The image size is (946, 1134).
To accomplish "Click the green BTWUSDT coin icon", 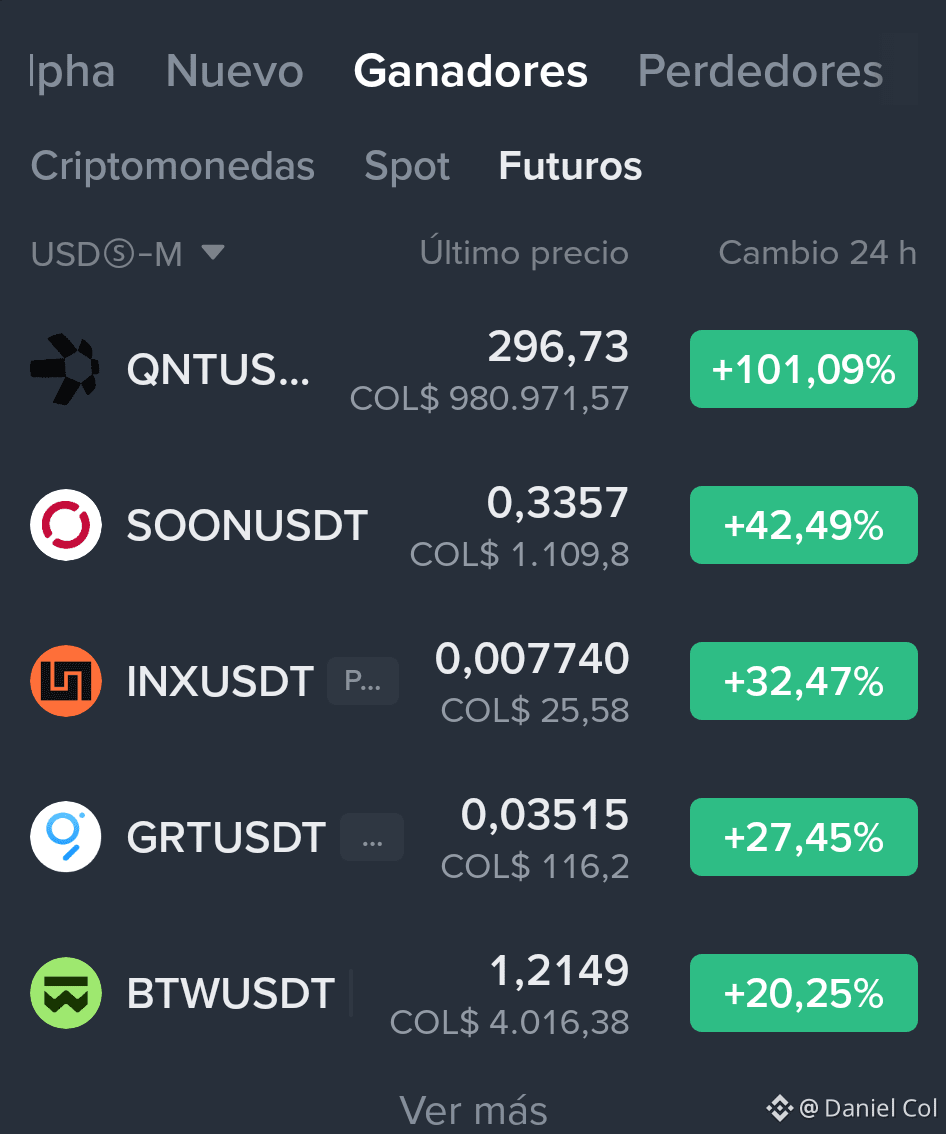I will pos(66,993).
